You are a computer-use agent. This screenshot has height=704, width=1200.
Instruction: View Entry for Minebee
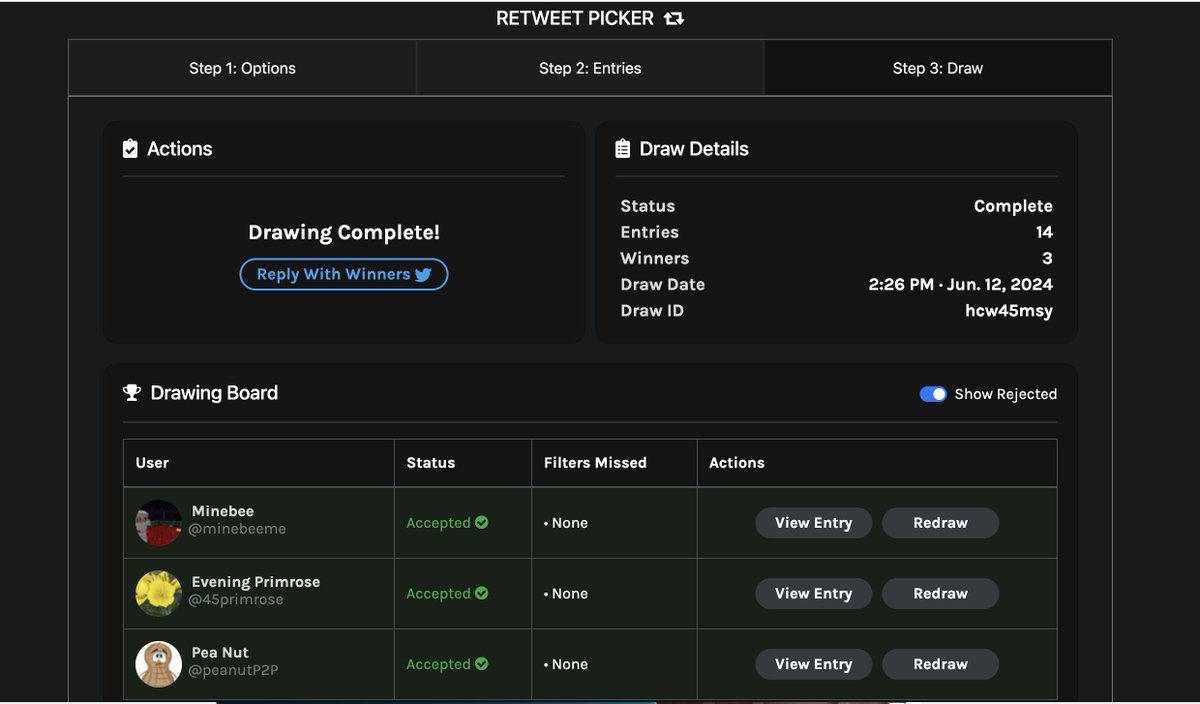click(x=813, y=522)
